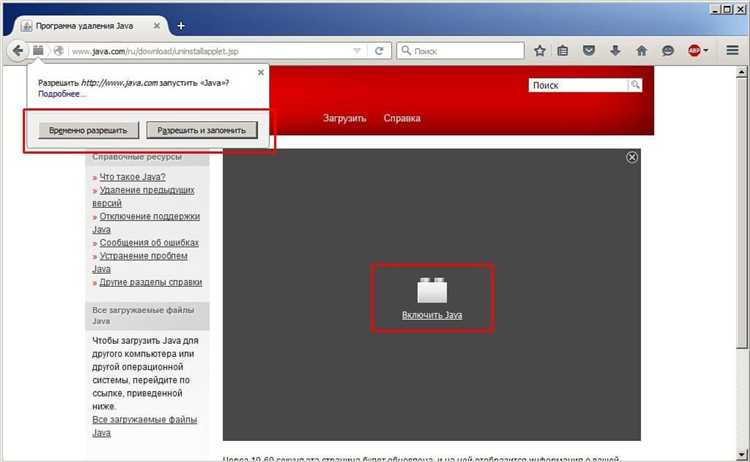Close the gray plugin overlay with X
750x462 pixels.
631,157
